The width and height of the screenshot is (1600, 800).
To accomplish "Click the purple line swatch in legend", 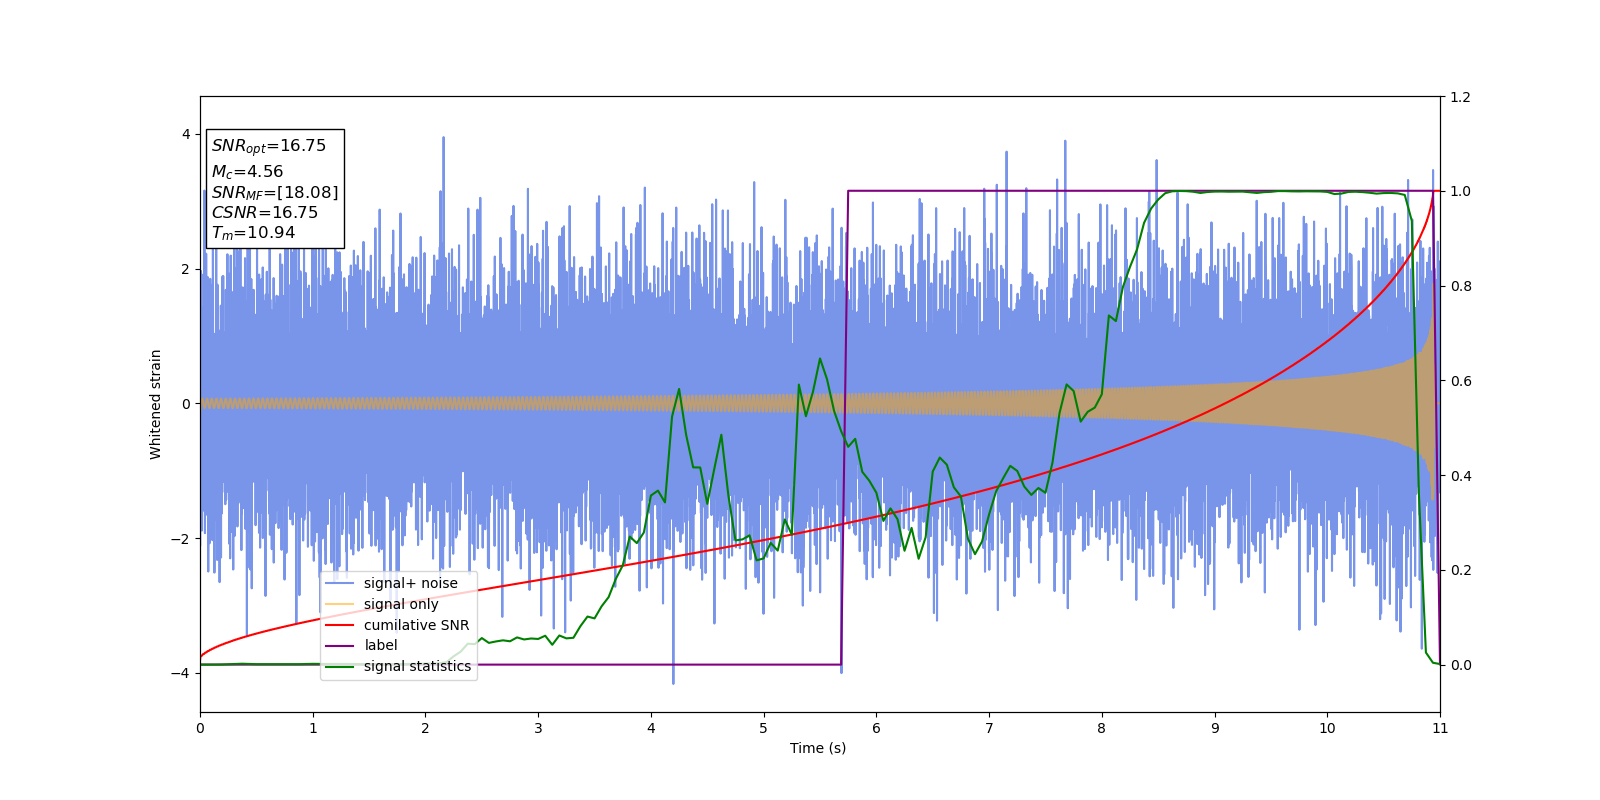I will pos(340,646).
